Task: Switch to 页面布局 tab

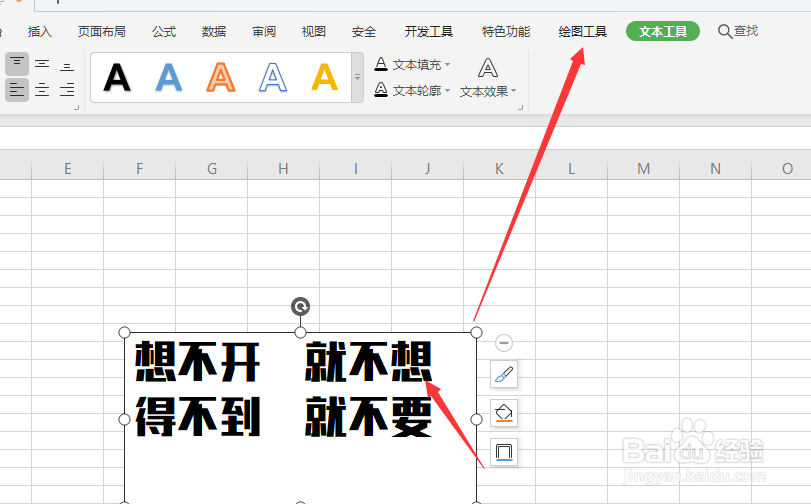Action: 101,32
